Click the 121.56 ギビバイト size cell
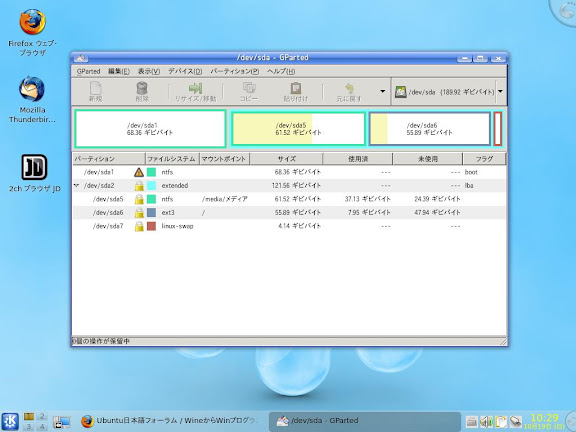This screenshot has width=576, height=432. (296, 186)
